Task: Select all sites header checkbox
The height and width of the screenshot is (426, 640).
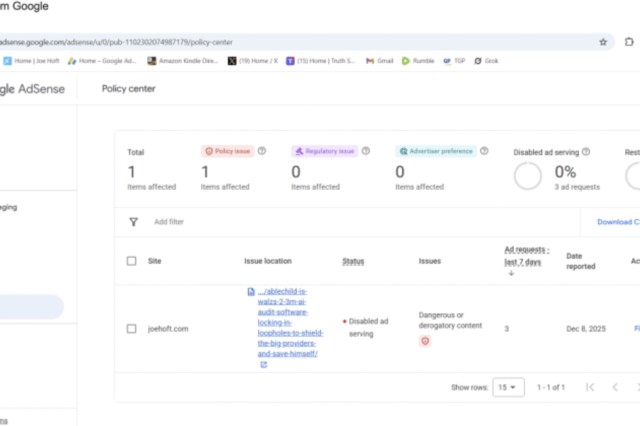Action: [132, 261]
